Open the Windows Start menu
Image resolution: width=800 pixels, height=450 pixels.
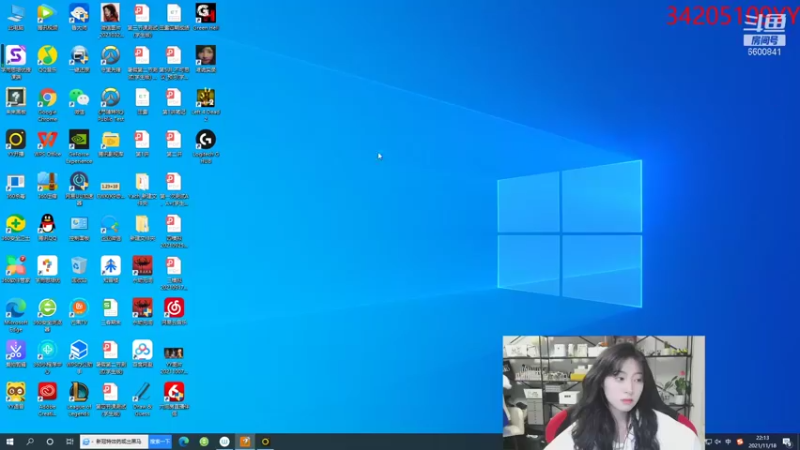click(x=10, y=441)
